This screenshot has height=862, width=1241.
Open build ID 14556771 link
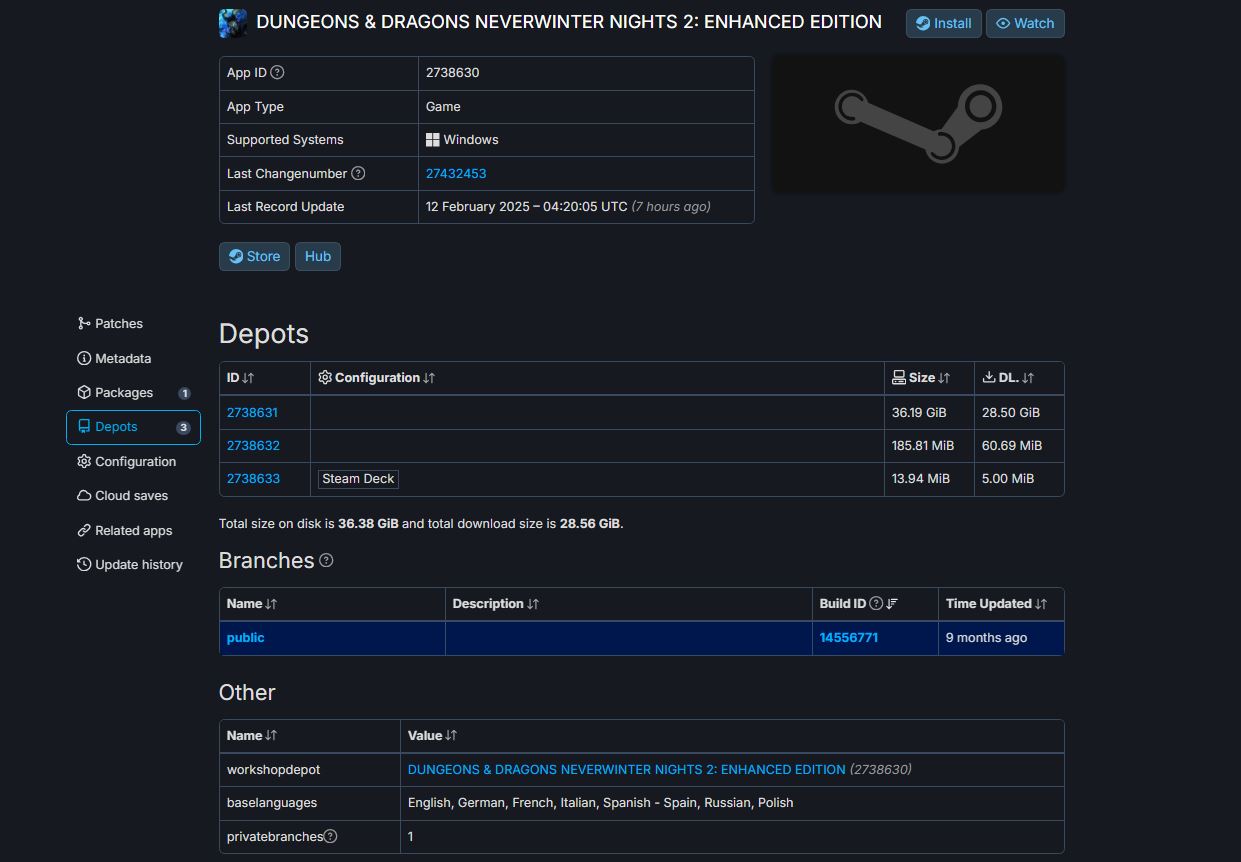point(849,638)
